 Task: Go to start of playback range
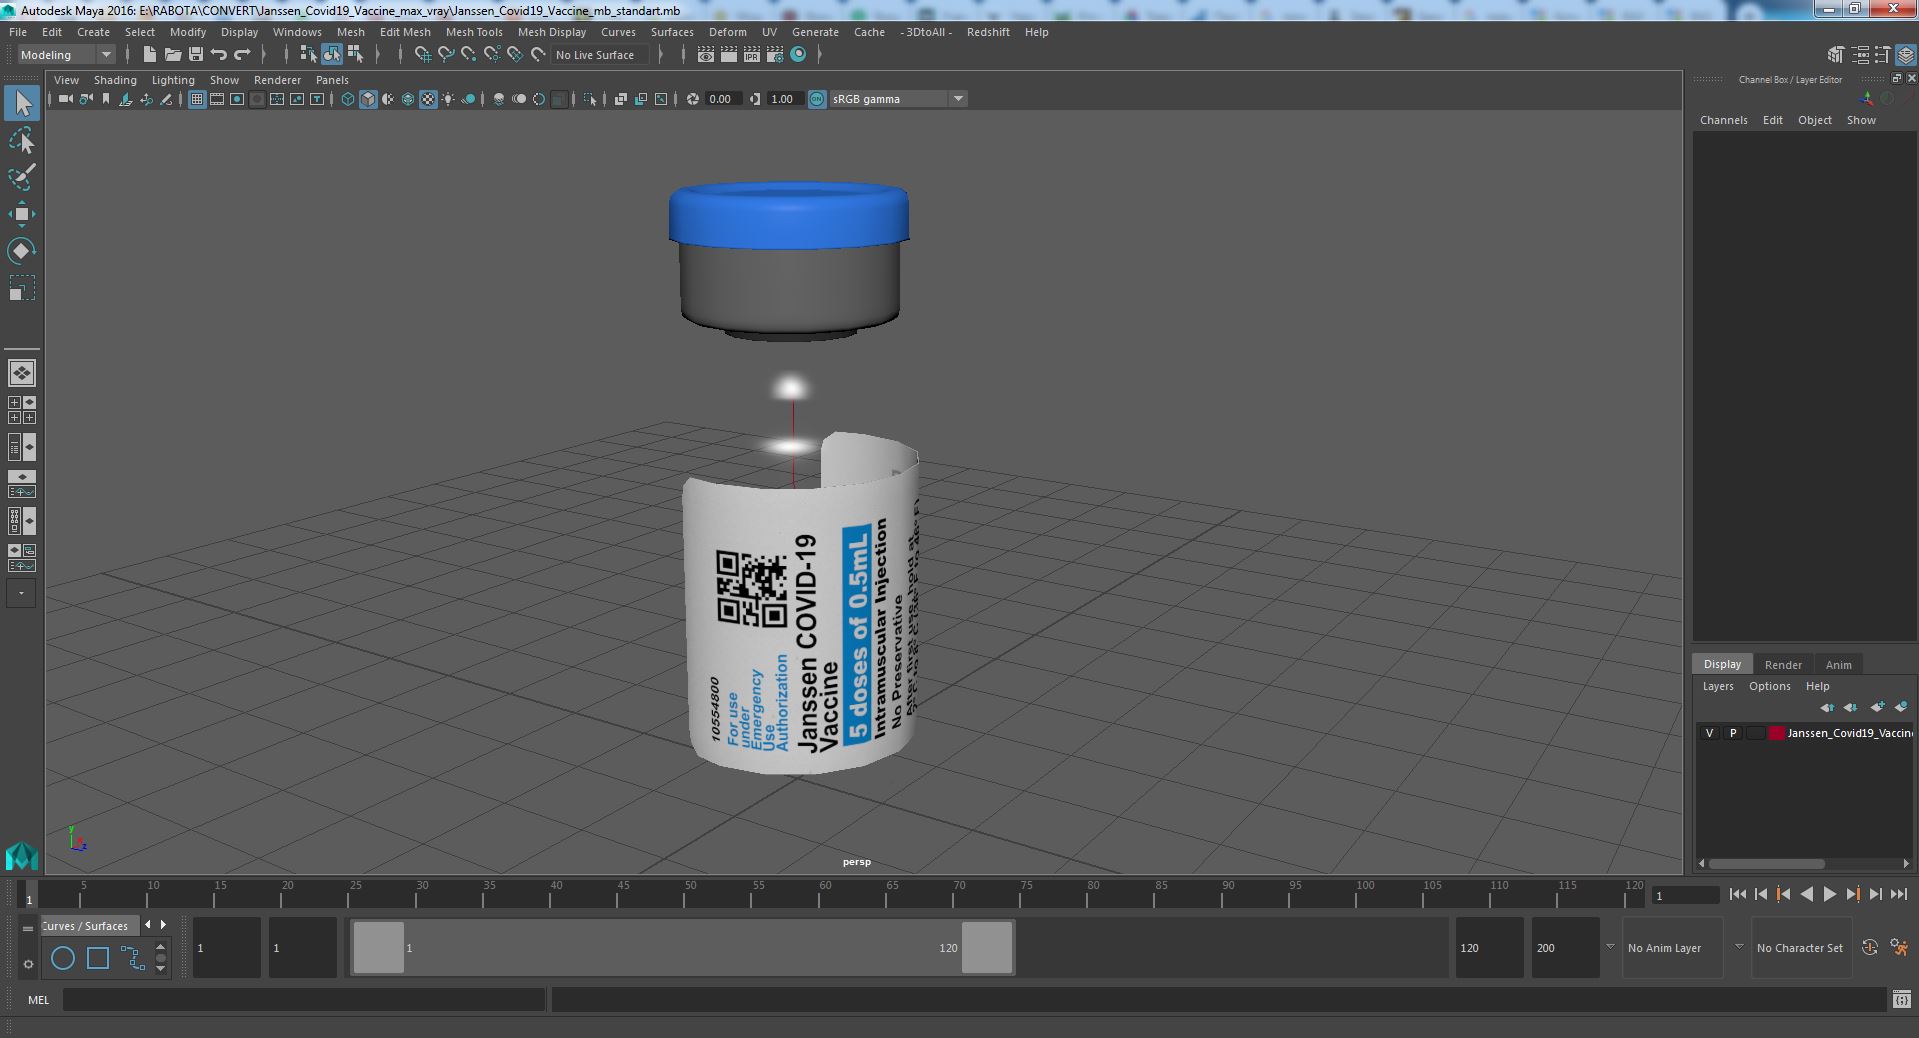tap(1737, 895)
